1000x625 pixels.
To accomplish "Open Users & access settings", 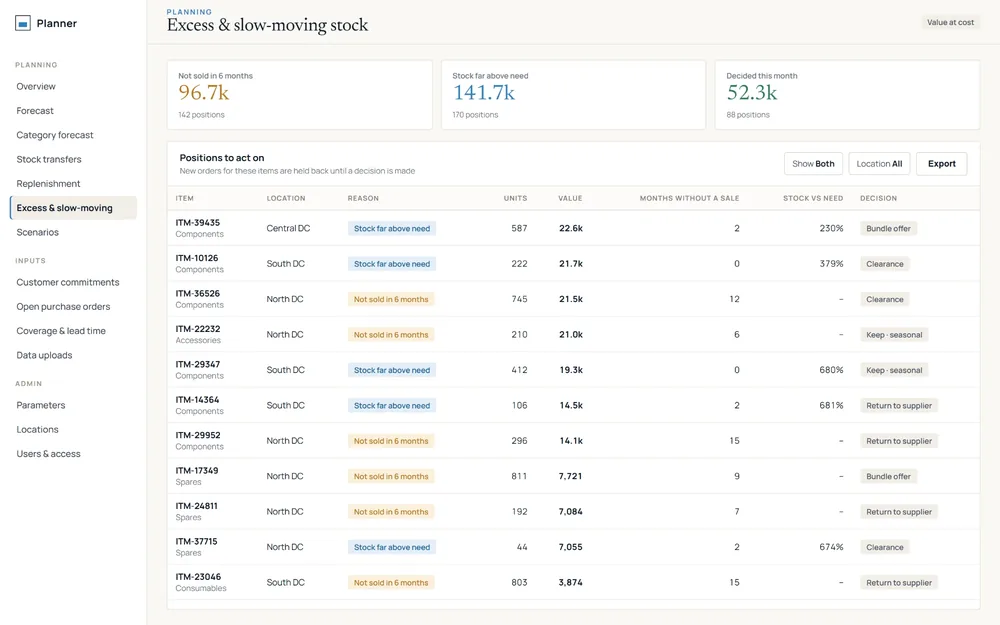I will pyautogui.click(x=48, y=453).
